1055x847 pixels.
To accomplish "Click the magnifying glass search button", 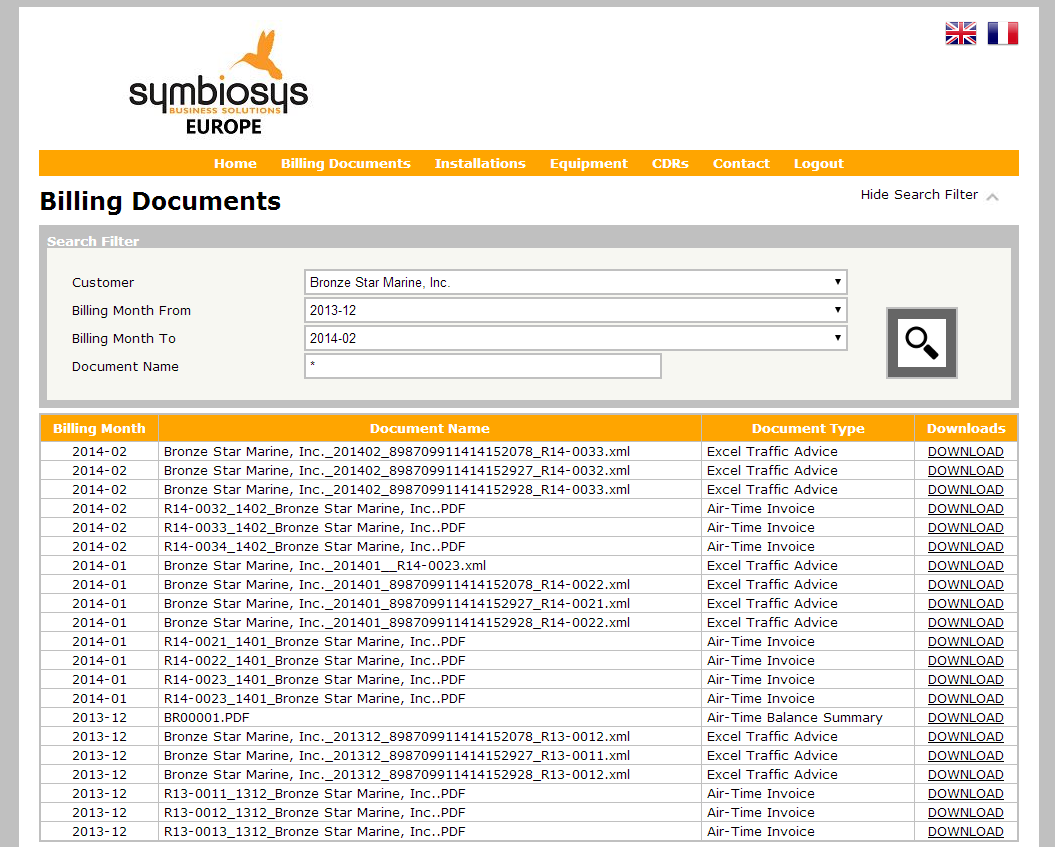I will pyautogui.click(x=921, y=343).
